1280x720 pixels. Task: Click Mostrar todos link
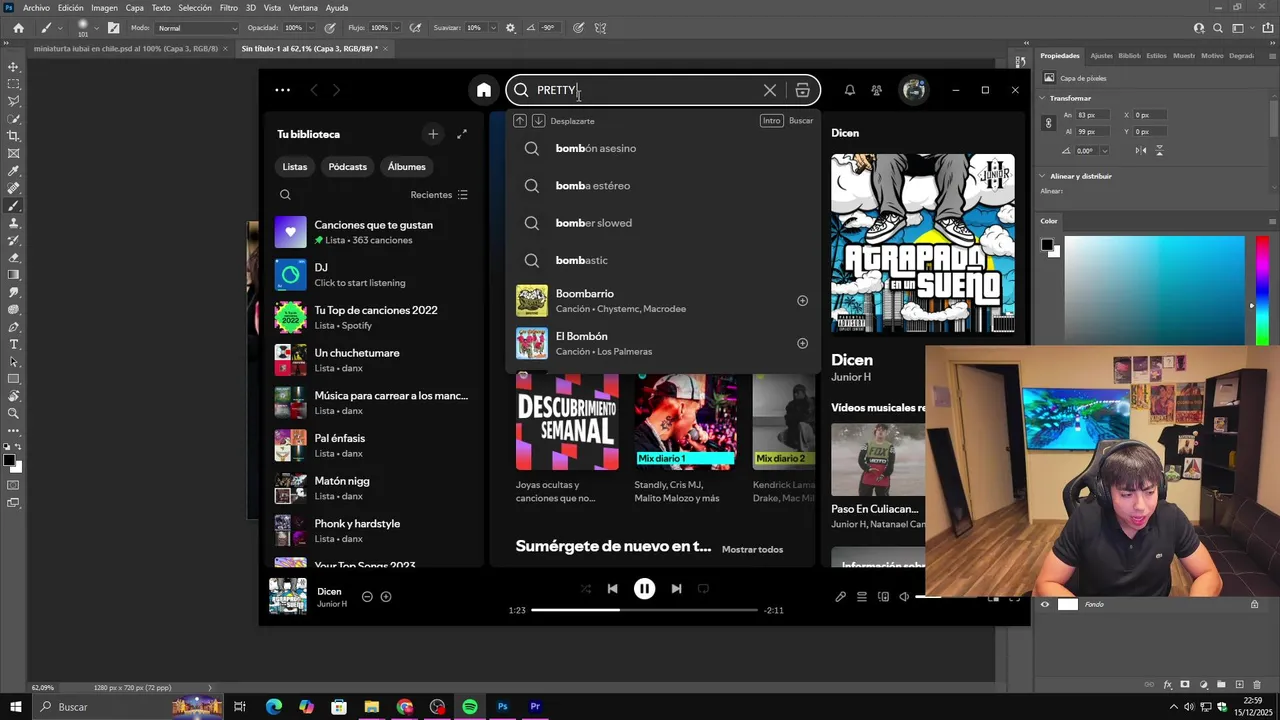coord(752,549)
